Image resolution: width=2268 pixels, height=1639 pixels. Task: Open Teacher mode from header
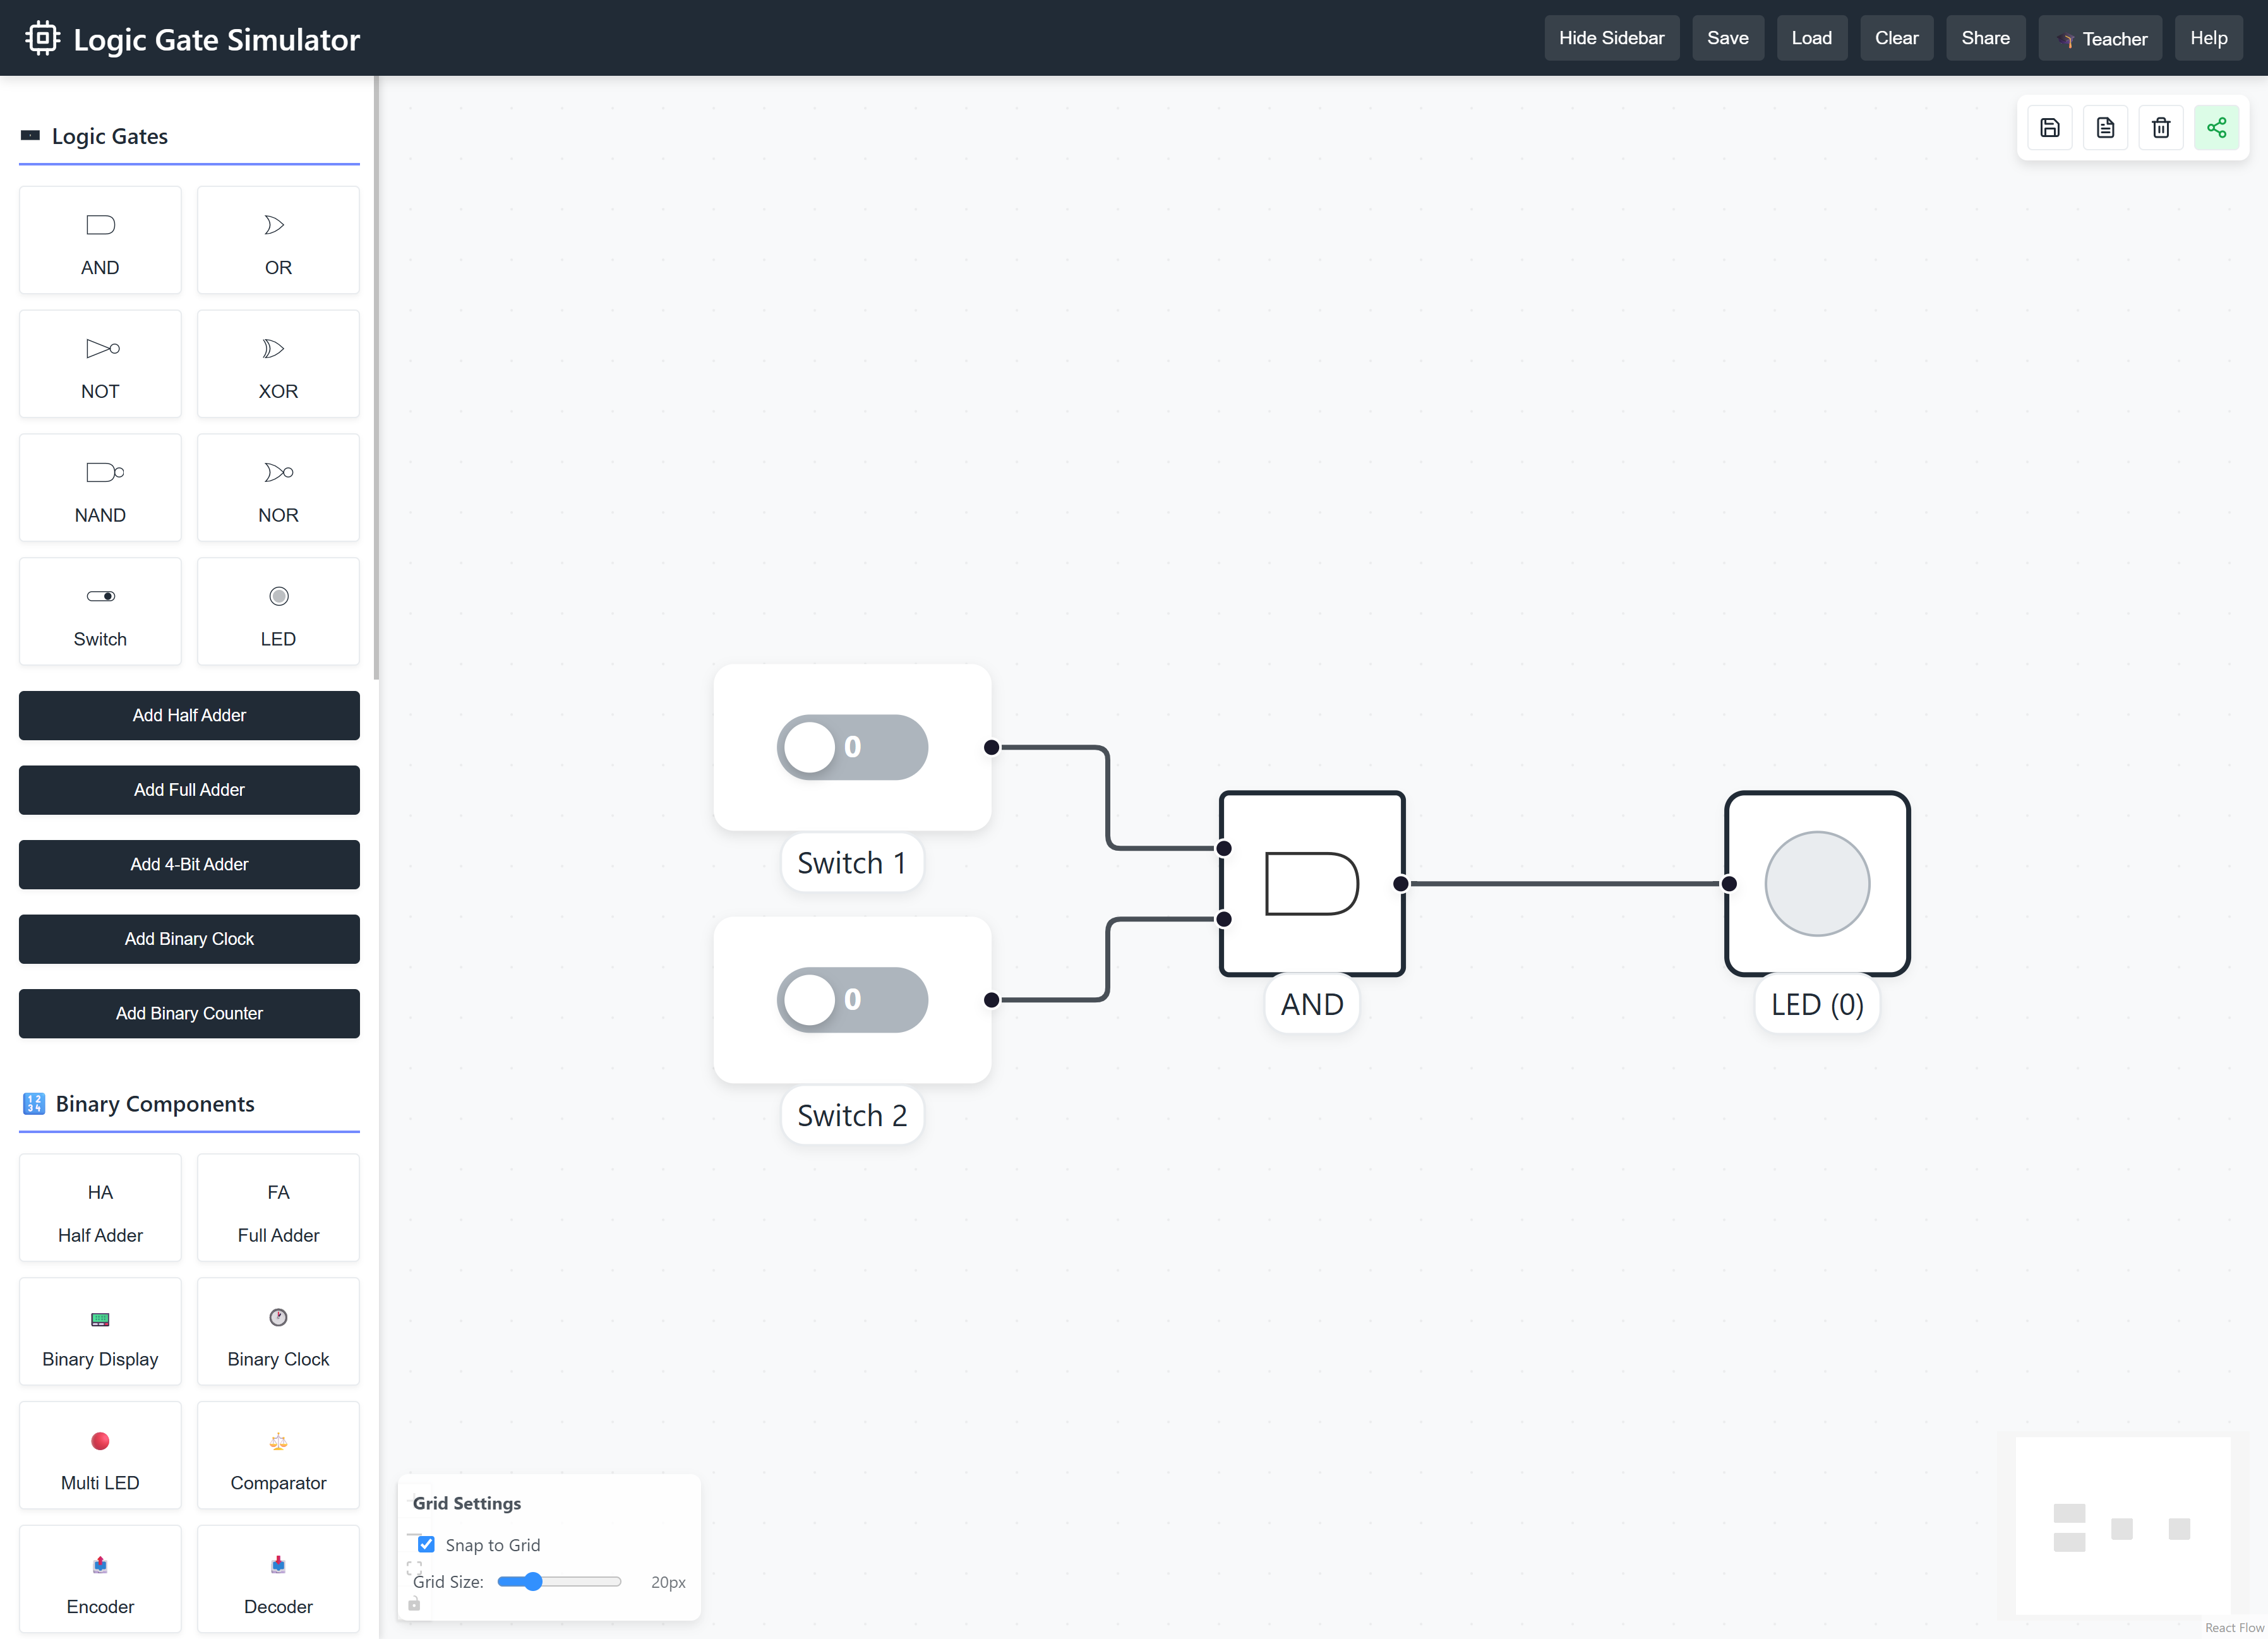pyautogui.click(x=2101, y=39)
